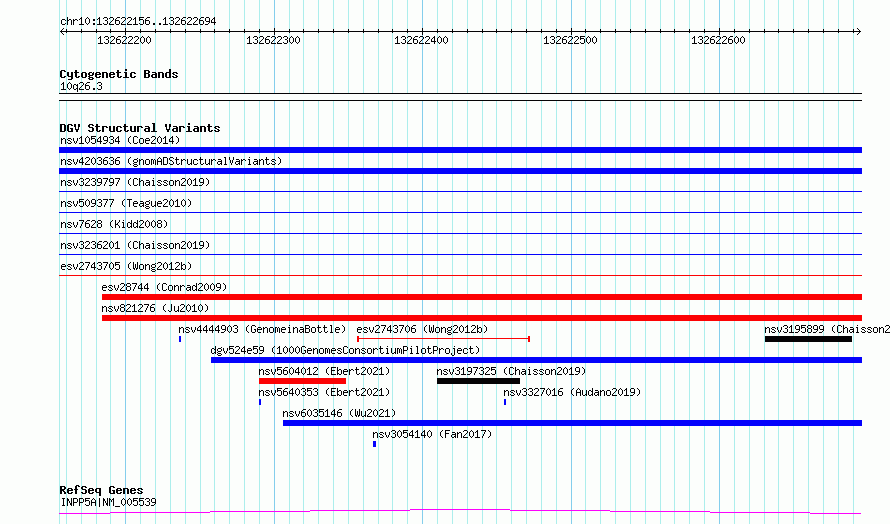This screenshot has height=524, width=890.
Task: Click the thick blue bar under nsv4203636
Action: point(460,171)
